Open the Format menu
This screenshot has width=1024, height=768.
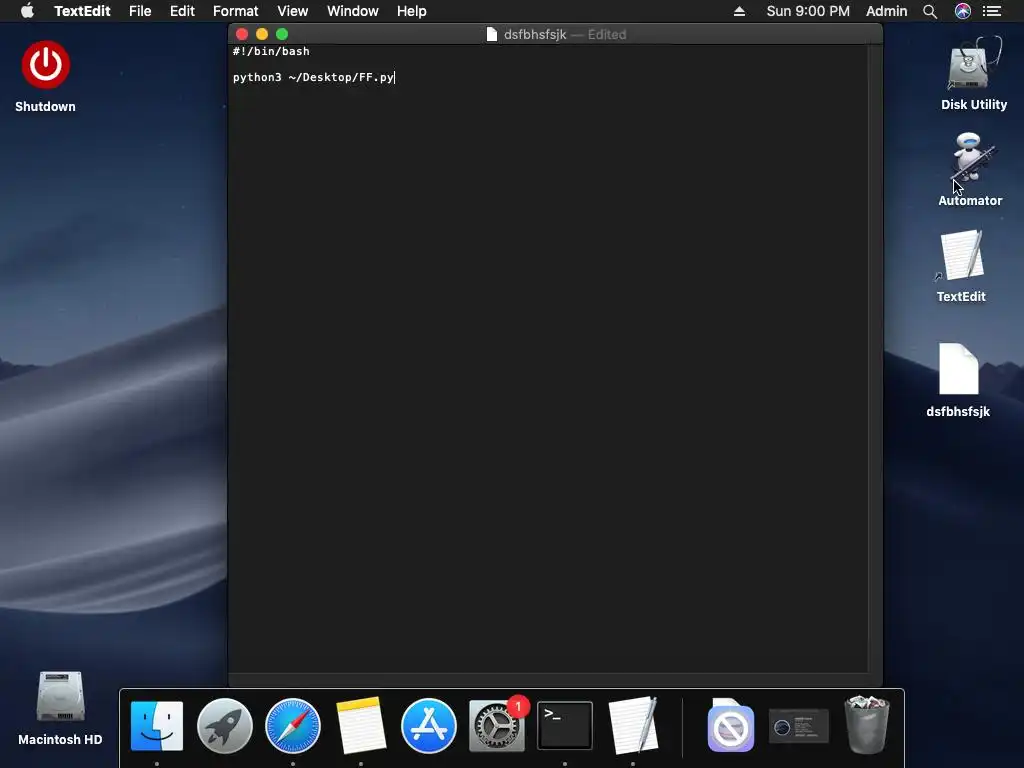click(236, 11)
